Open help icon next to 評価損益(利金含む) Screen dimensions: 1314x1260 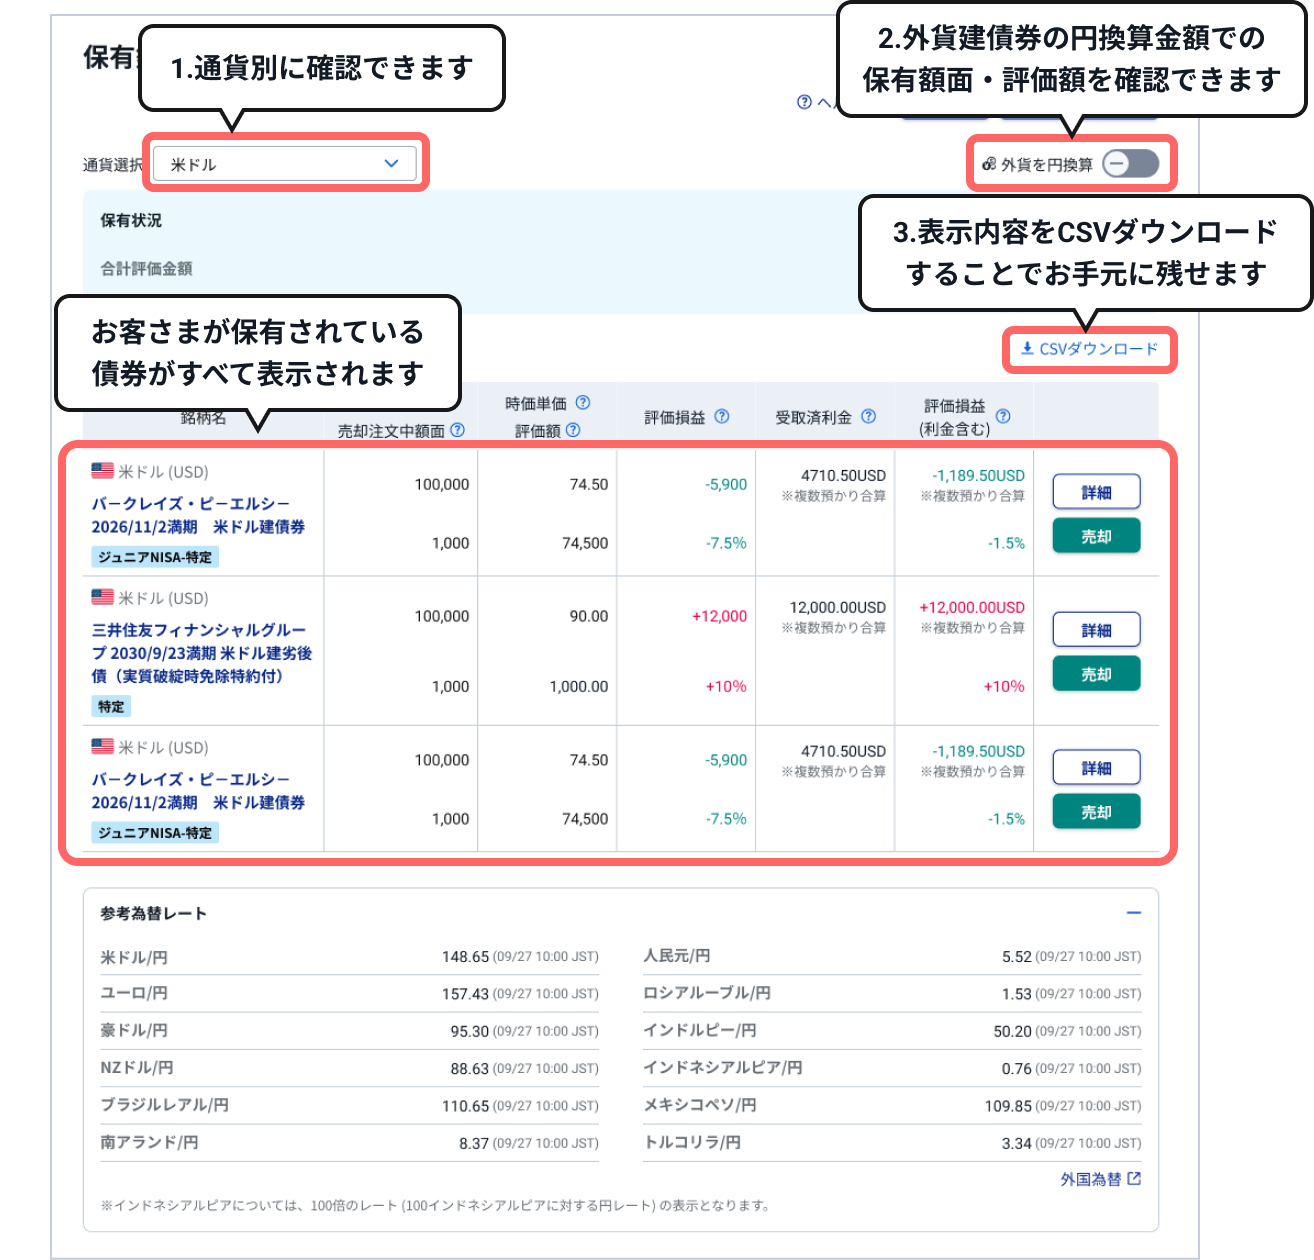pos(1003,416)
